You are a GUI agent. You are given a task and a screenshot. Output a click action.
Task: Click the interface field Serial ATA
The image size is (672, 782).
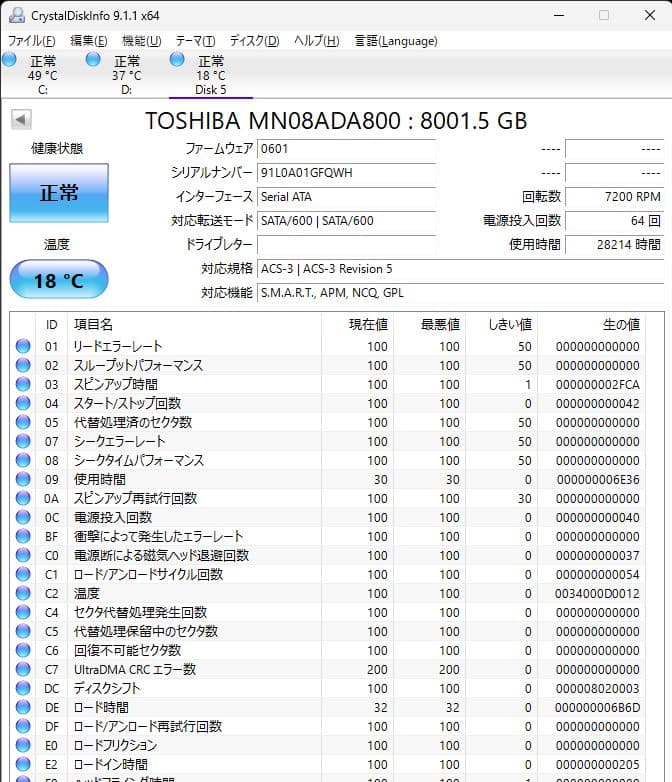pos(346,196)
